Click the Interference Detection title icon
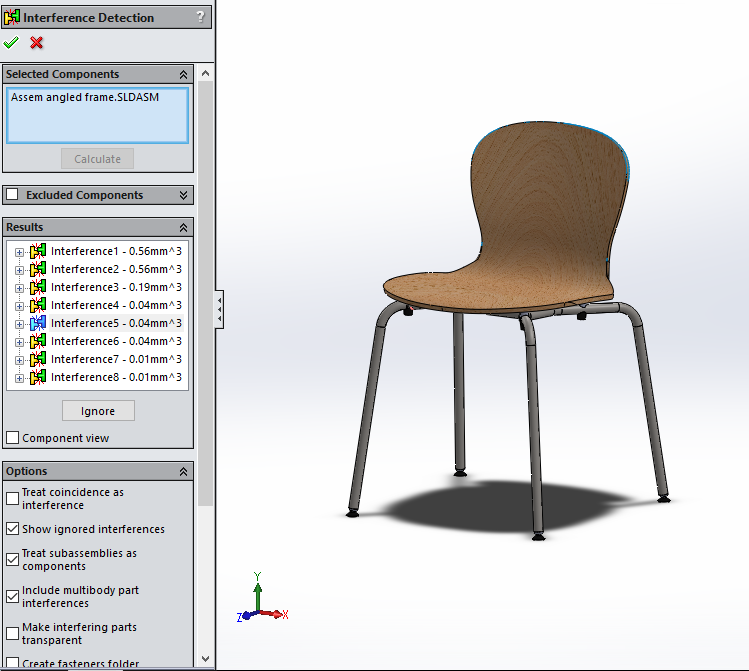 (11, 18)
